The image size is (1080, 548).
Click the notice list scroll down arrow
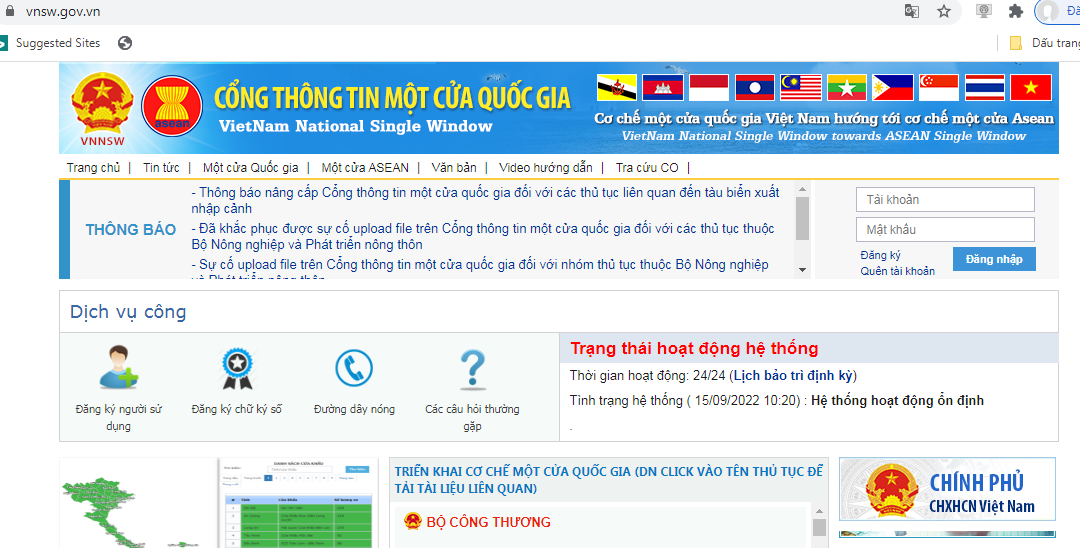click(x=802, y=270)
